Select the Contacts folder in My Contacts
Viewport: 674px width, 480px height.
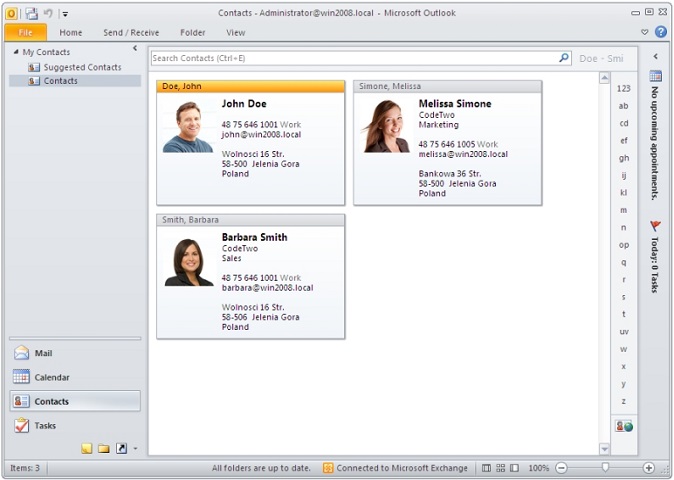click(75, 81)
